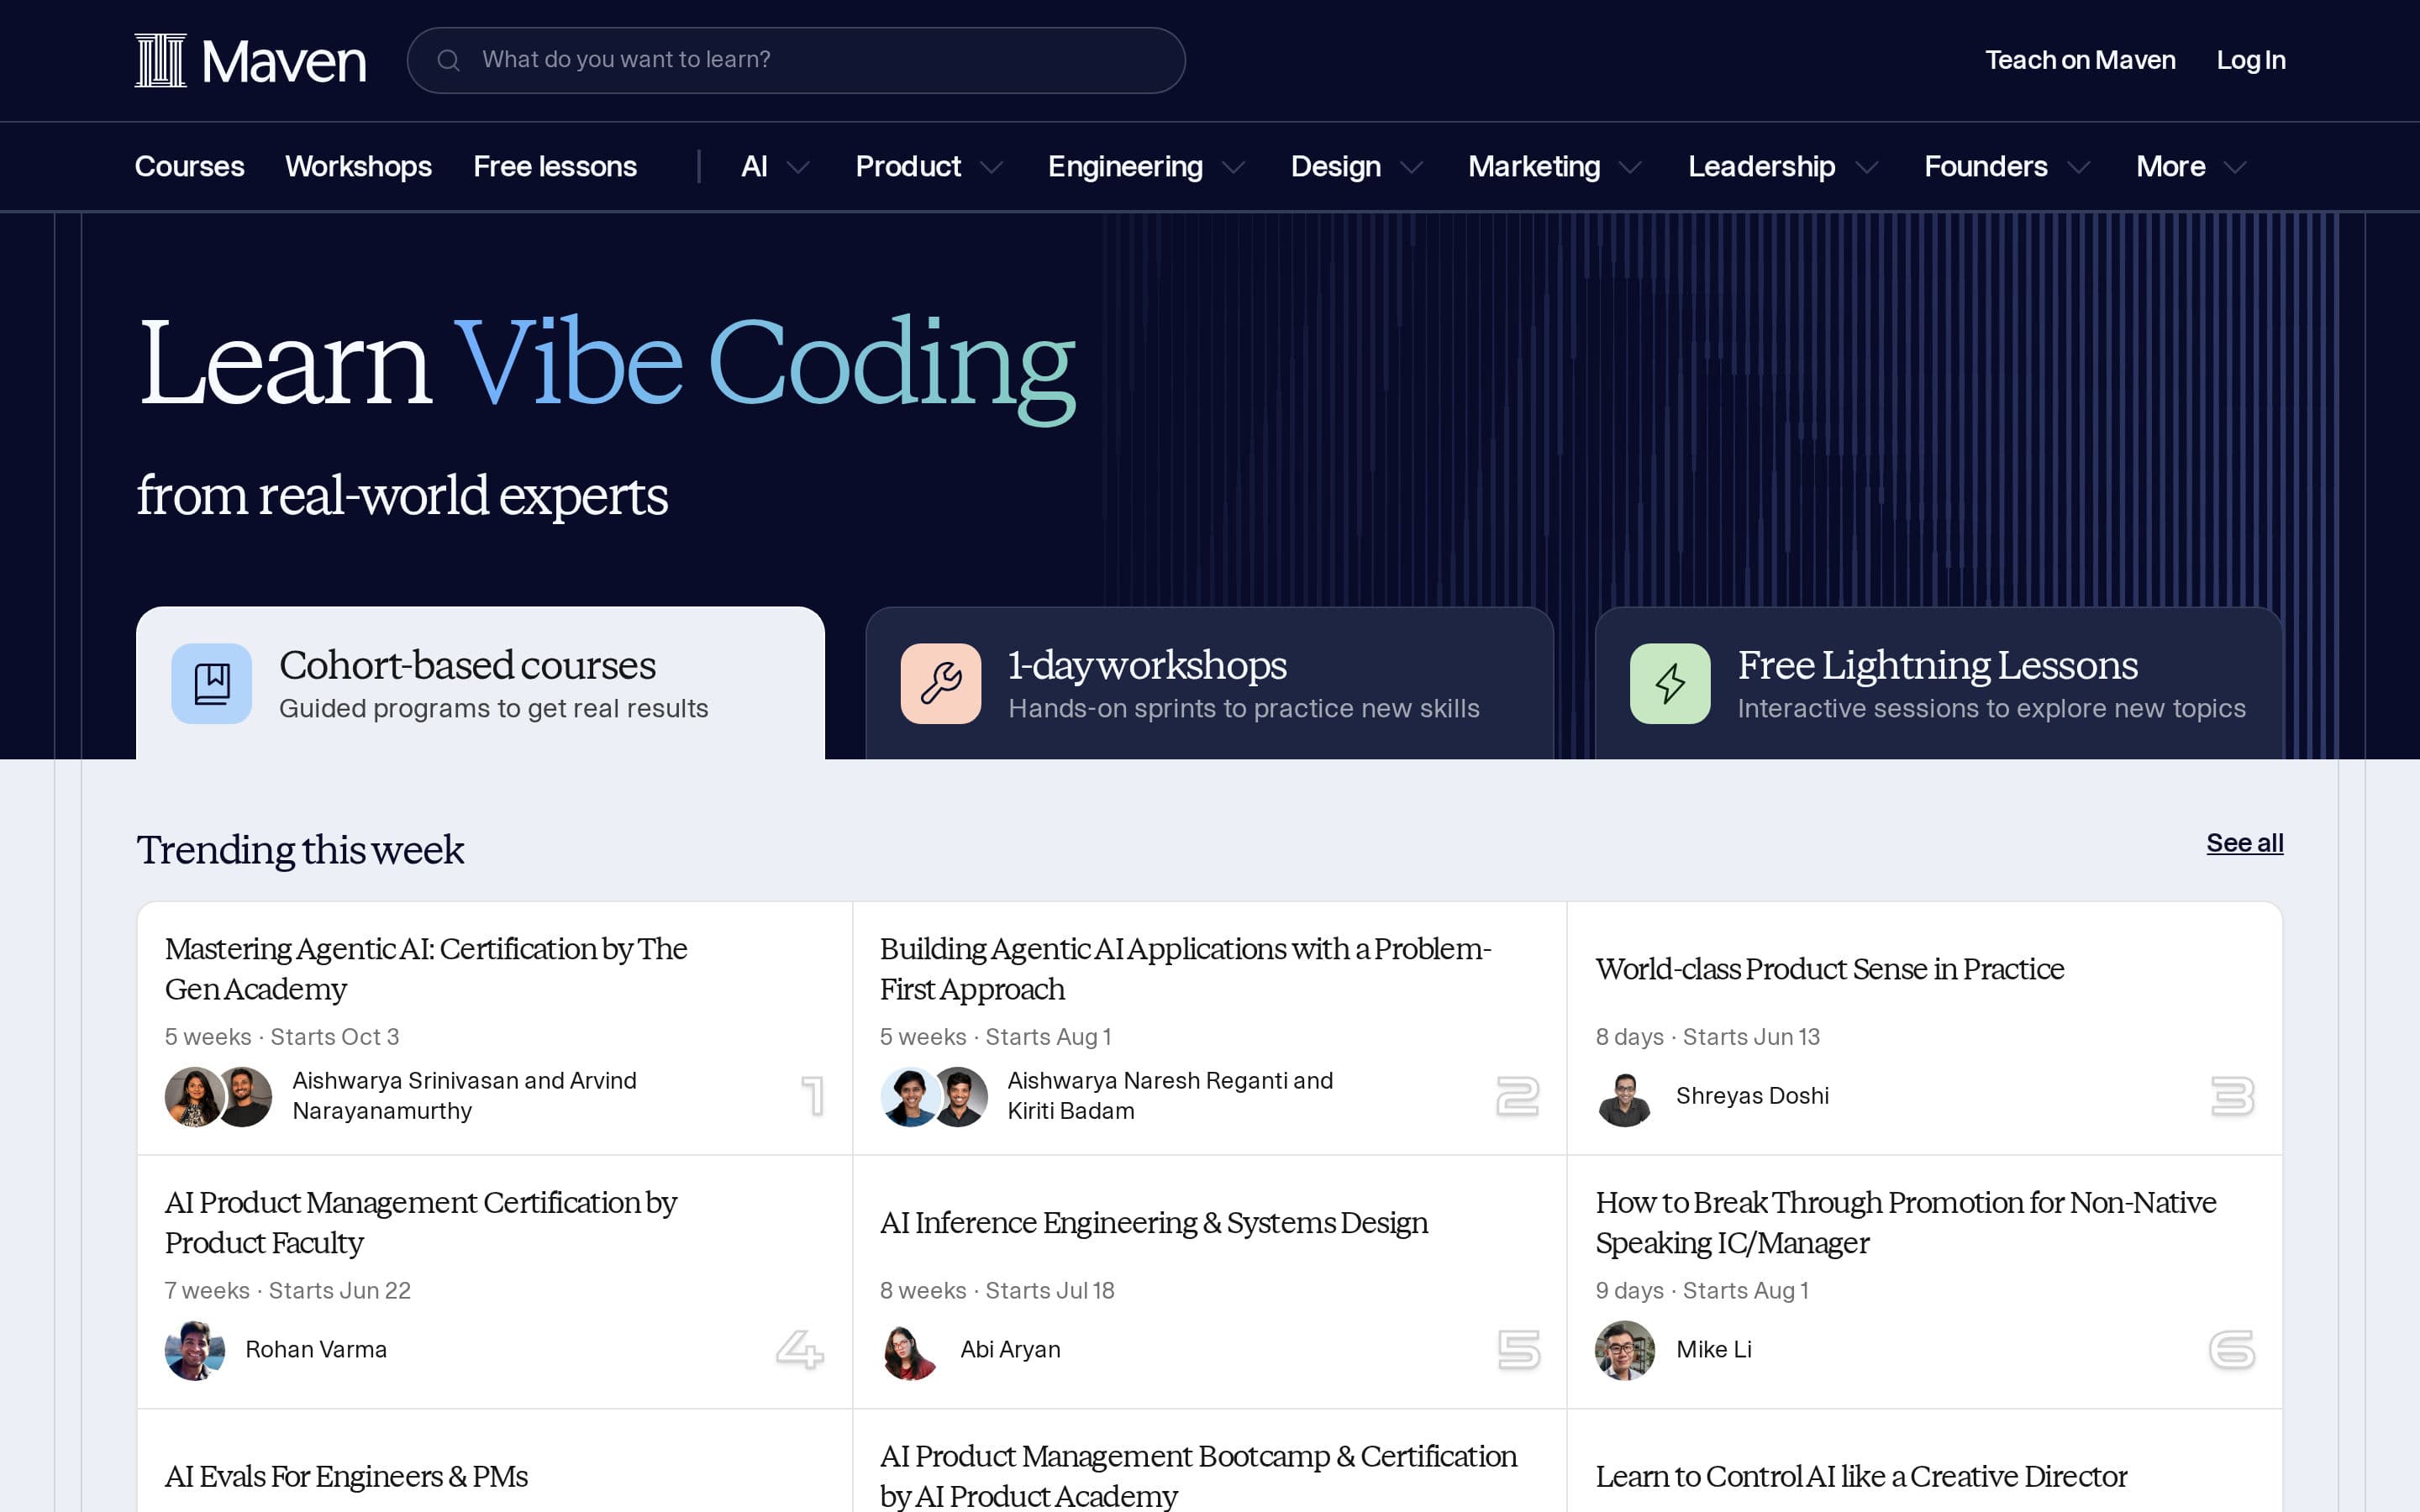Click '9 days · Starts Aug 1' text

[1702, 1291]
